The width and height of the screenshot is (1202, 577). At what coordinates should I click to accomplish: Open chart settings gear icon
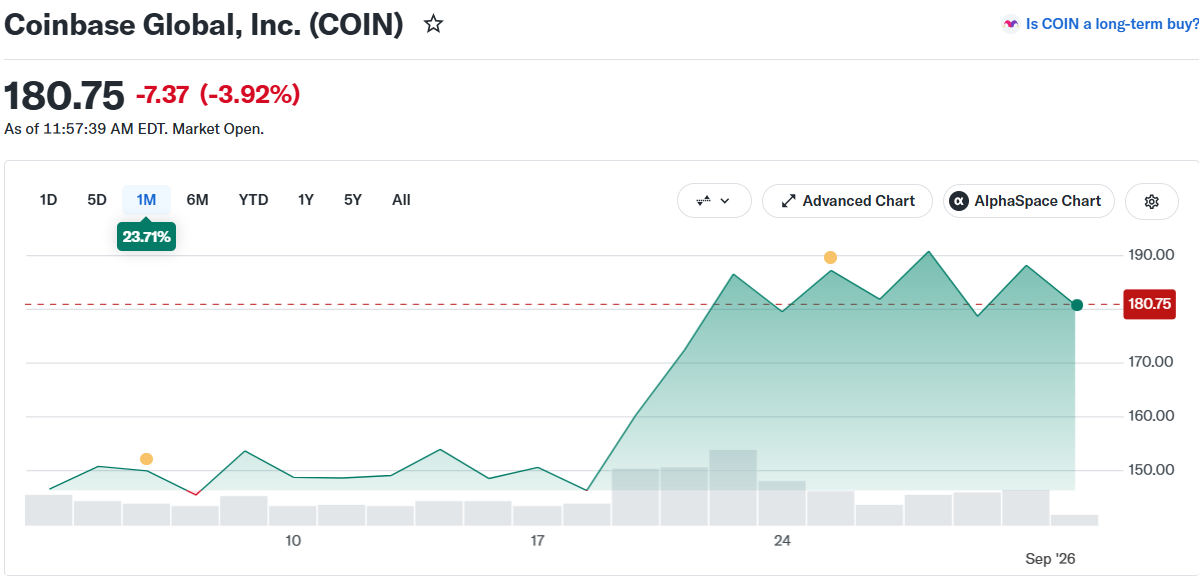(x=1151, y=201)
